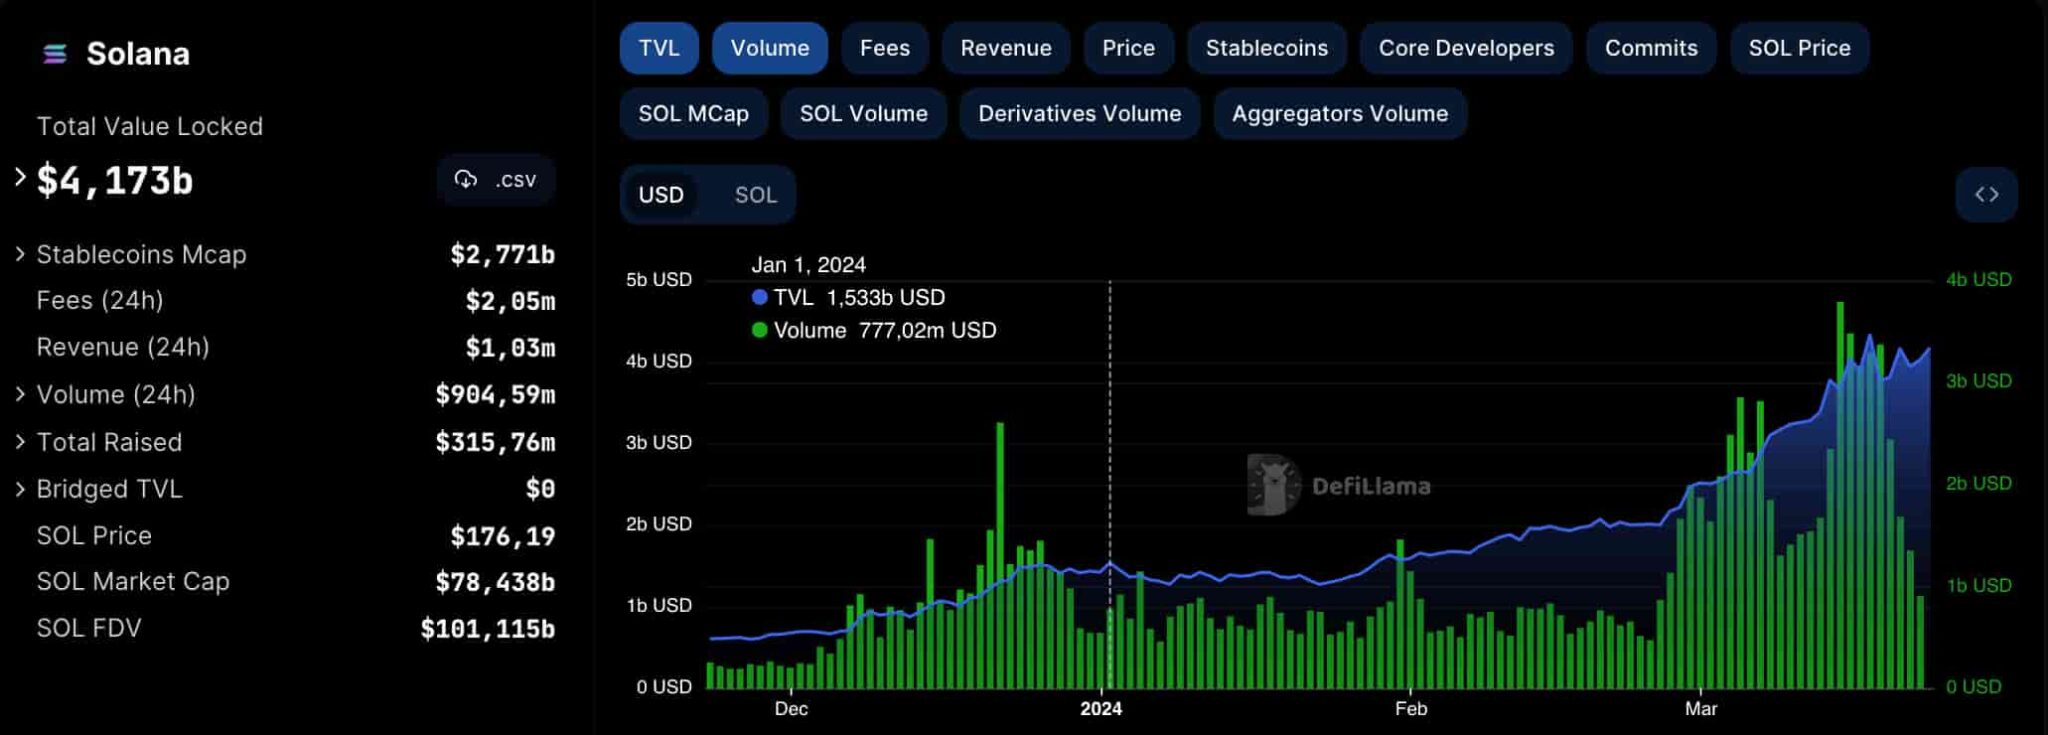Click the DefiLlama watermark logo

tap(1273, 486)
